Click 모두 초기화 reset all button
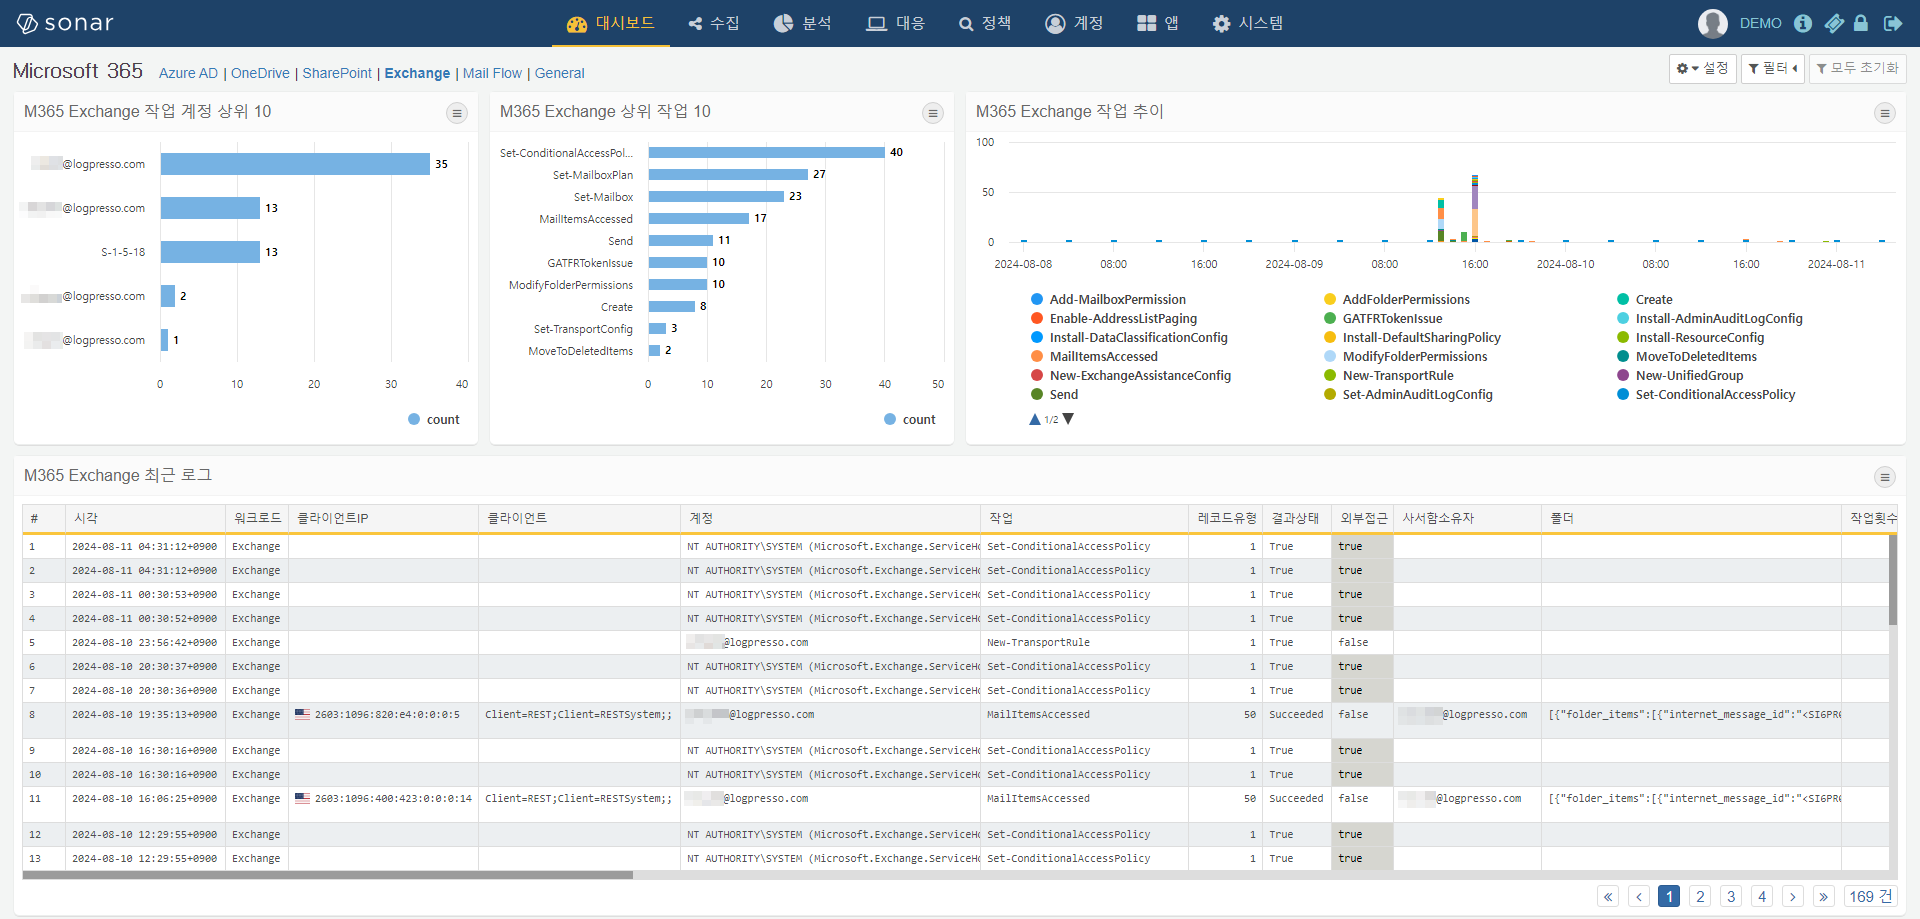Viewport: 1920px width, 919px height. tap(1857, 68)
